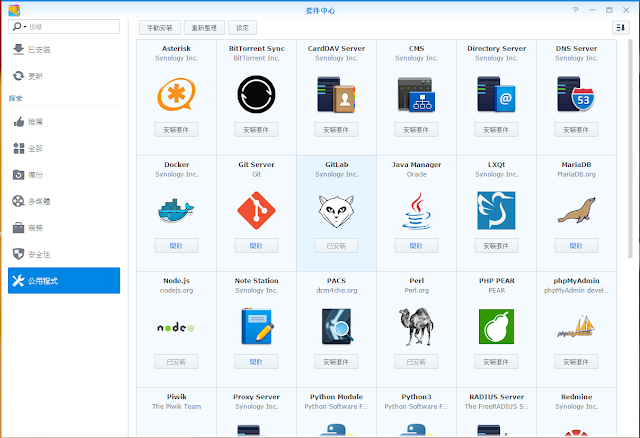Screen dimensions: 640x438
Task: Click the 手動安裝 (Manual Install) button
Action: (x=160, y=28)
